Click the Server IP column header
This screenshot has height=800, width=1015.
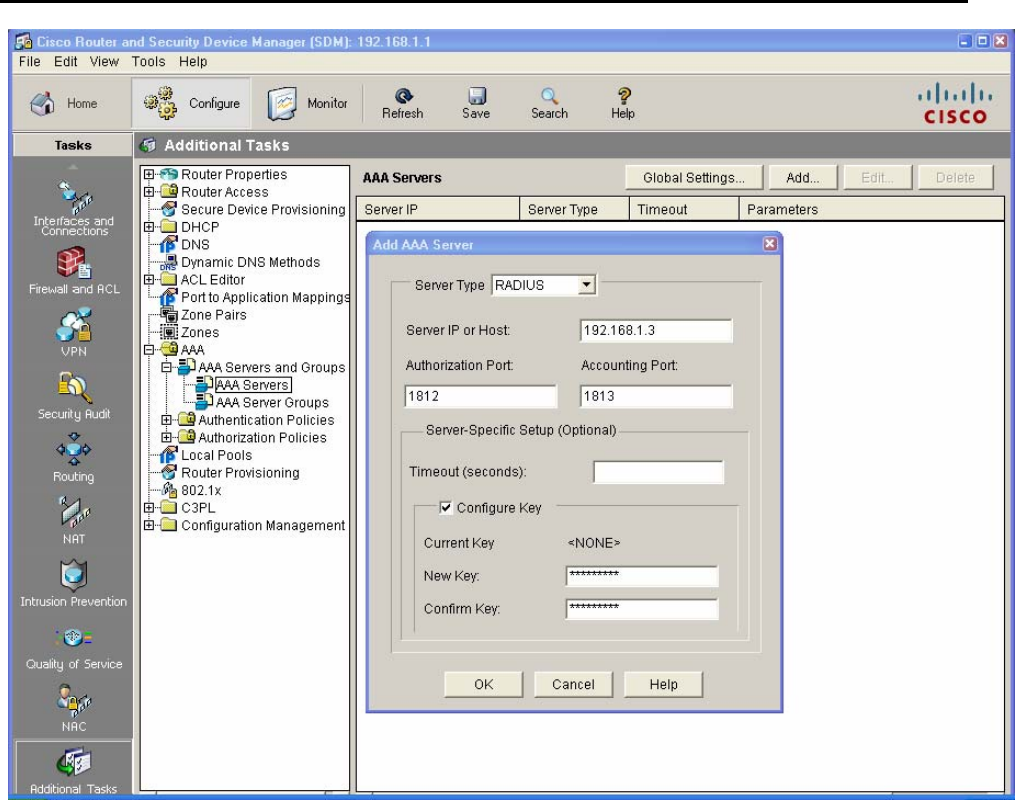[x=438, y=209]
